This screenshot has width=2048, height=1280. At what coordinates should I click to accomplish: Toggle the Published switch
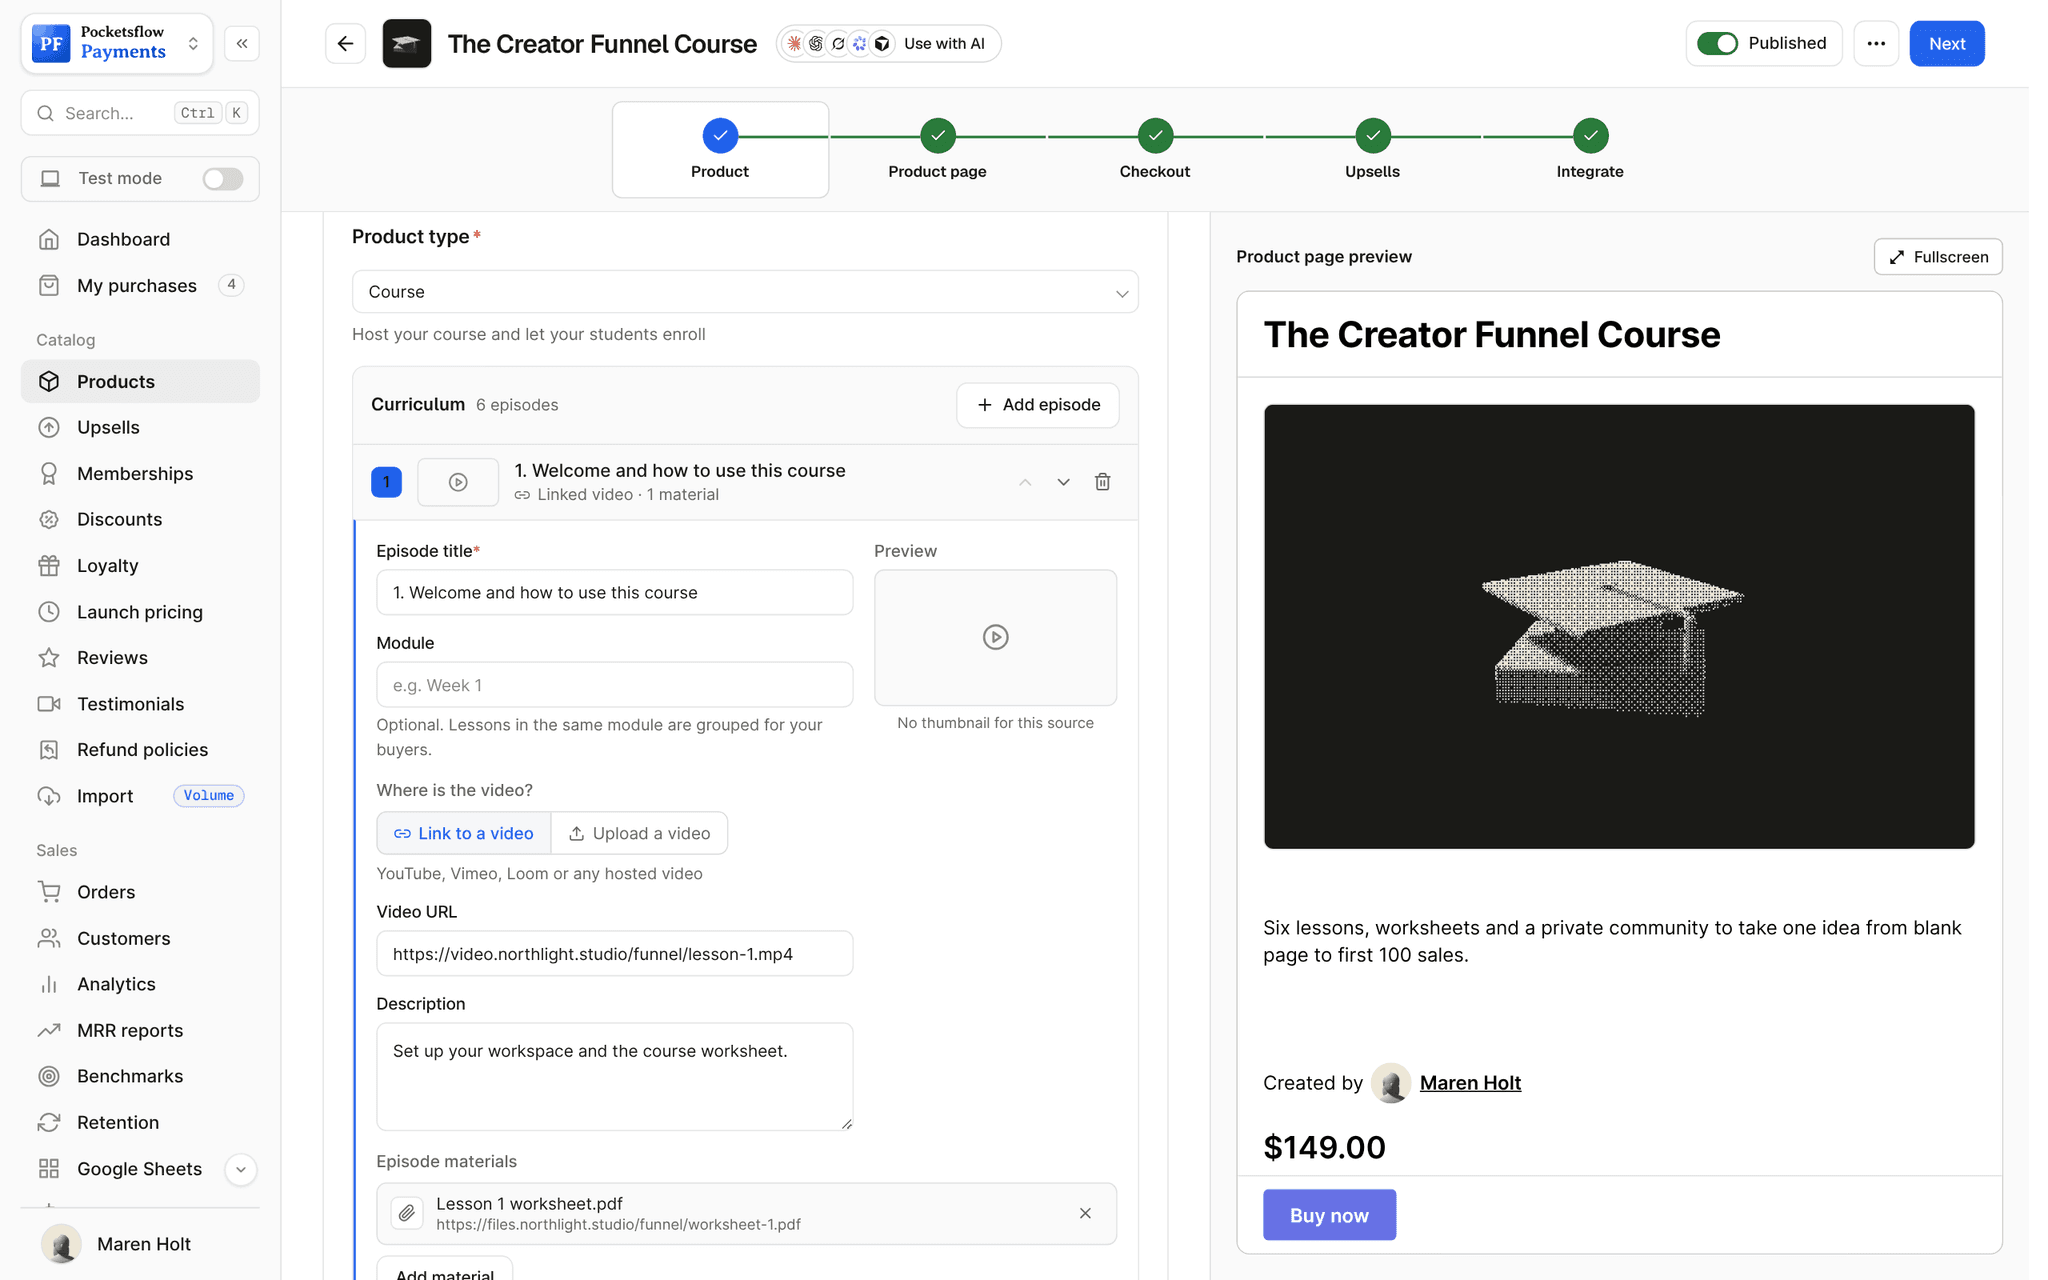1718,43
